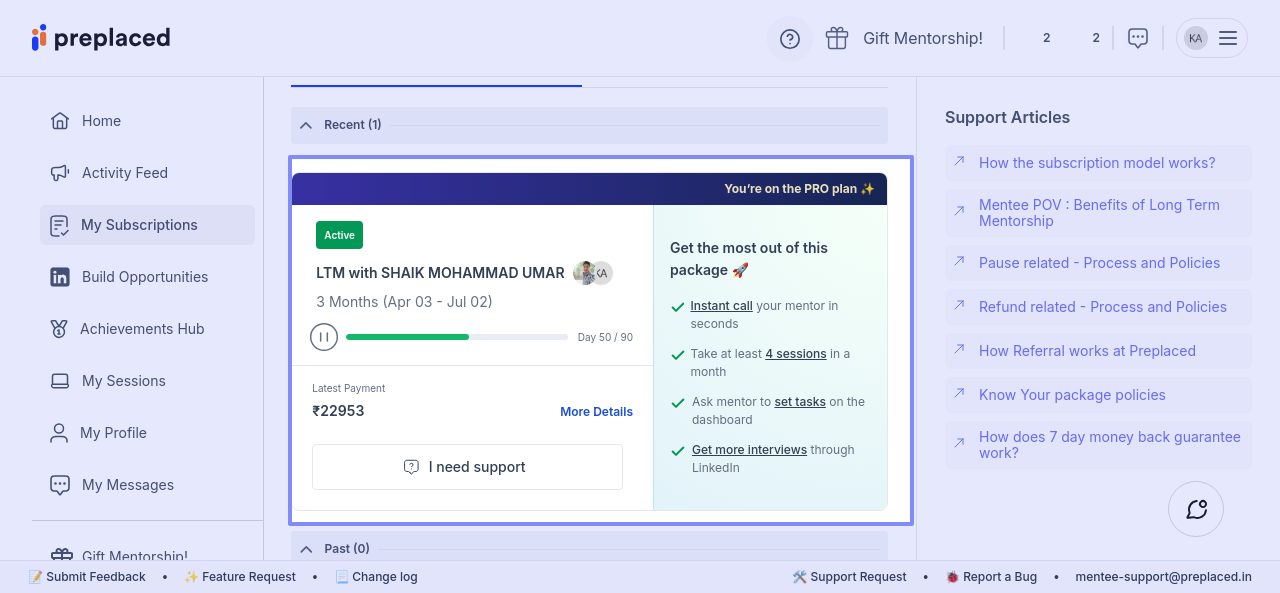Viewport: 1280px width, 593px height.
Task: Click the My Profile person icon
Action: click(59, 433)
